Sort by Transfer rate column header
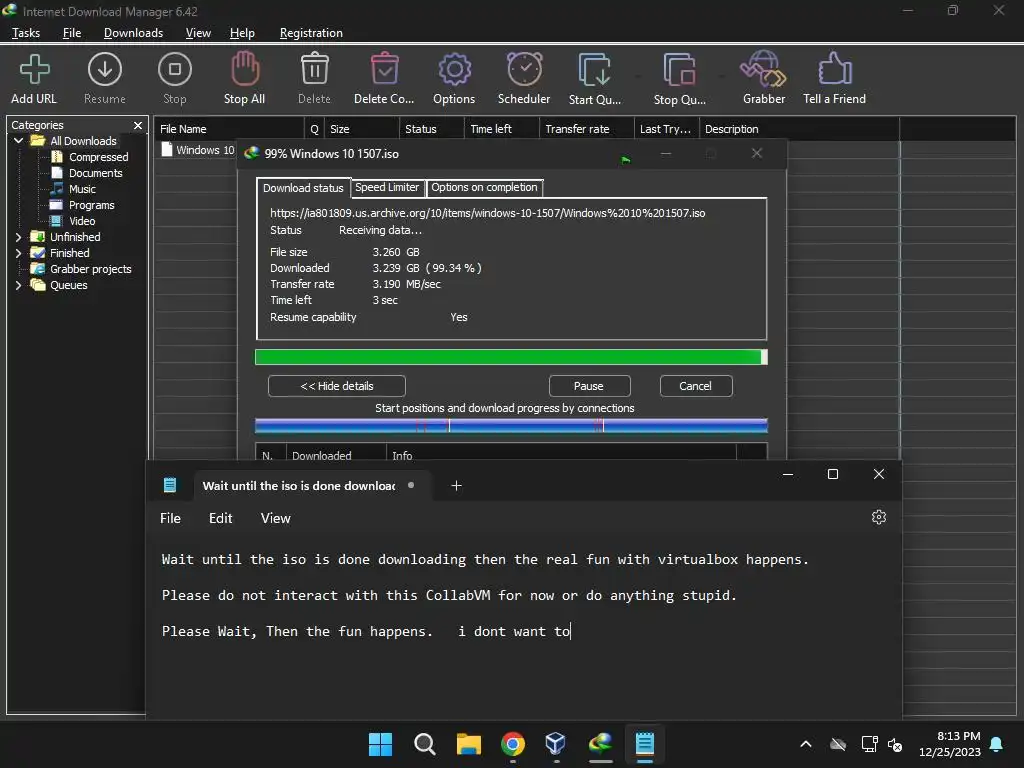 pyautogui.click(x=586, y=129)
